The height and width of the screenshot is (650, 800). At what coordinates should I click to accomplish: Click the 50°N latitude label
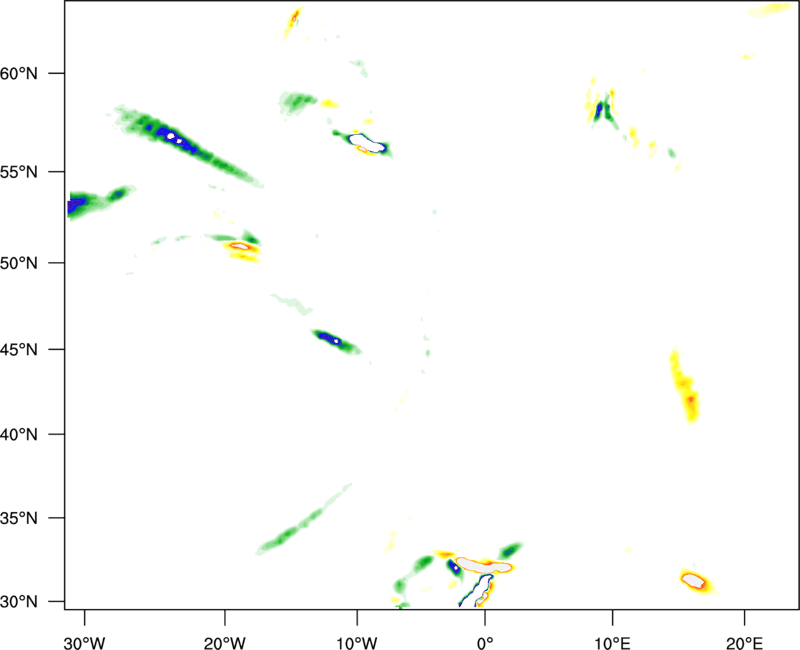(x=19, y=263)
